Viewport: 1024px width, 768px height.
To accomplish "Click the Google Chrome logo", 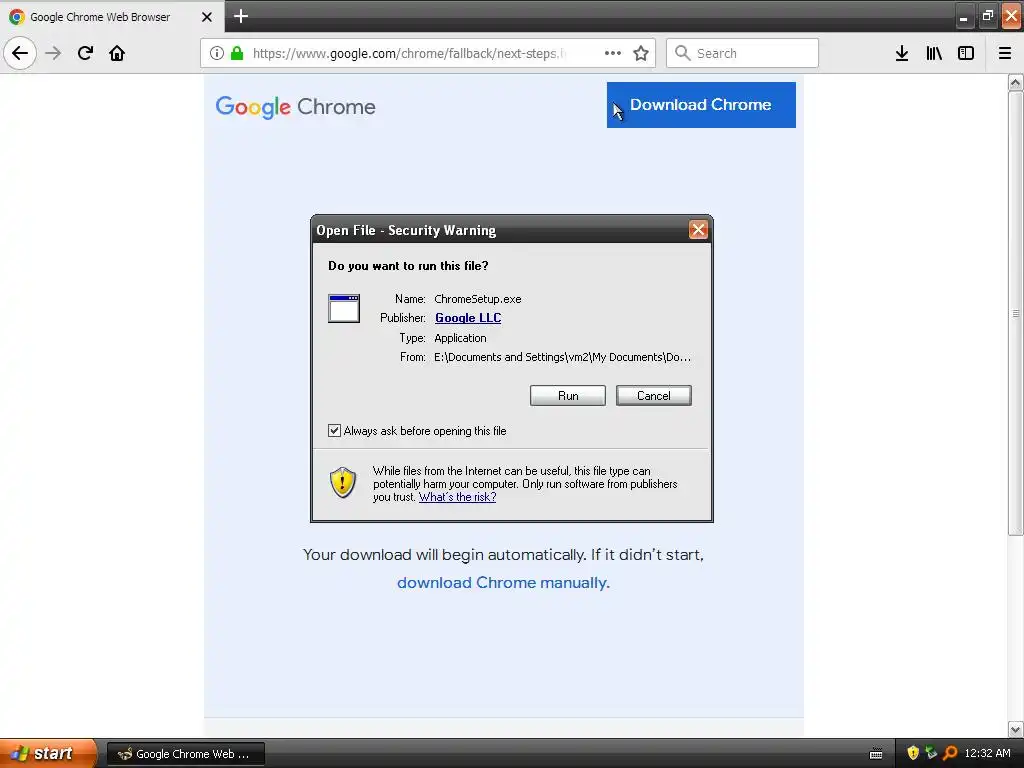I will [x=295, y=106].
